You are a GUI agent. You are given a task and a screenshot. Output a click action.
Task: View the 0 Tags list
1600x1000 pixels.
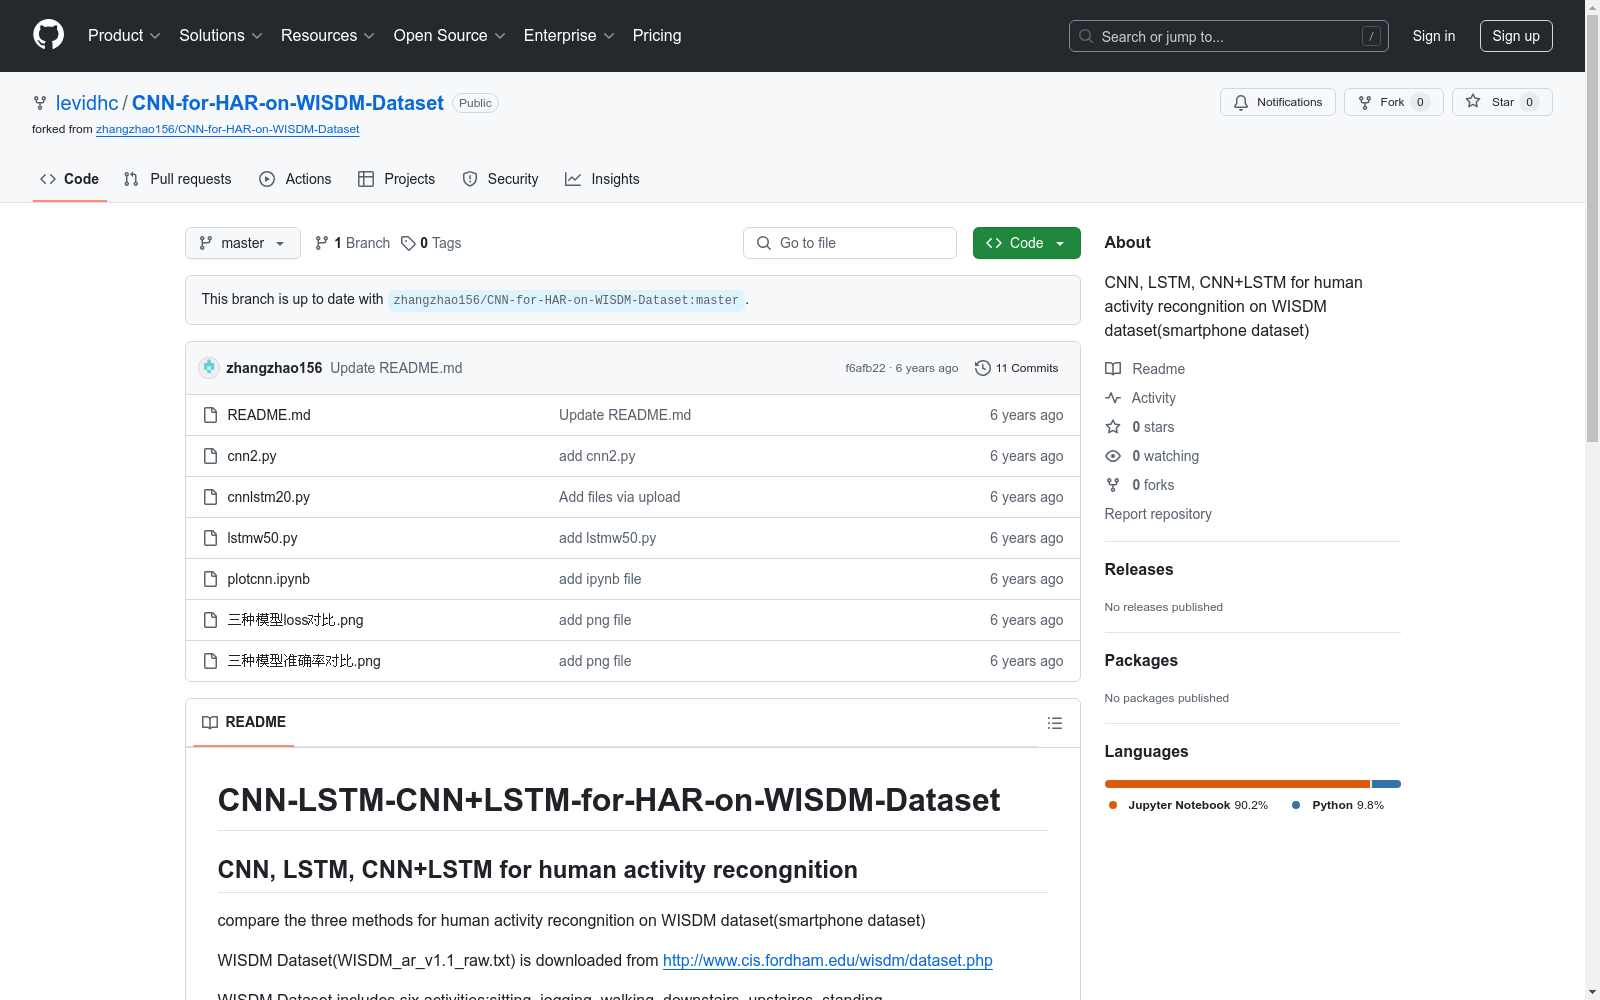(431, 243)
